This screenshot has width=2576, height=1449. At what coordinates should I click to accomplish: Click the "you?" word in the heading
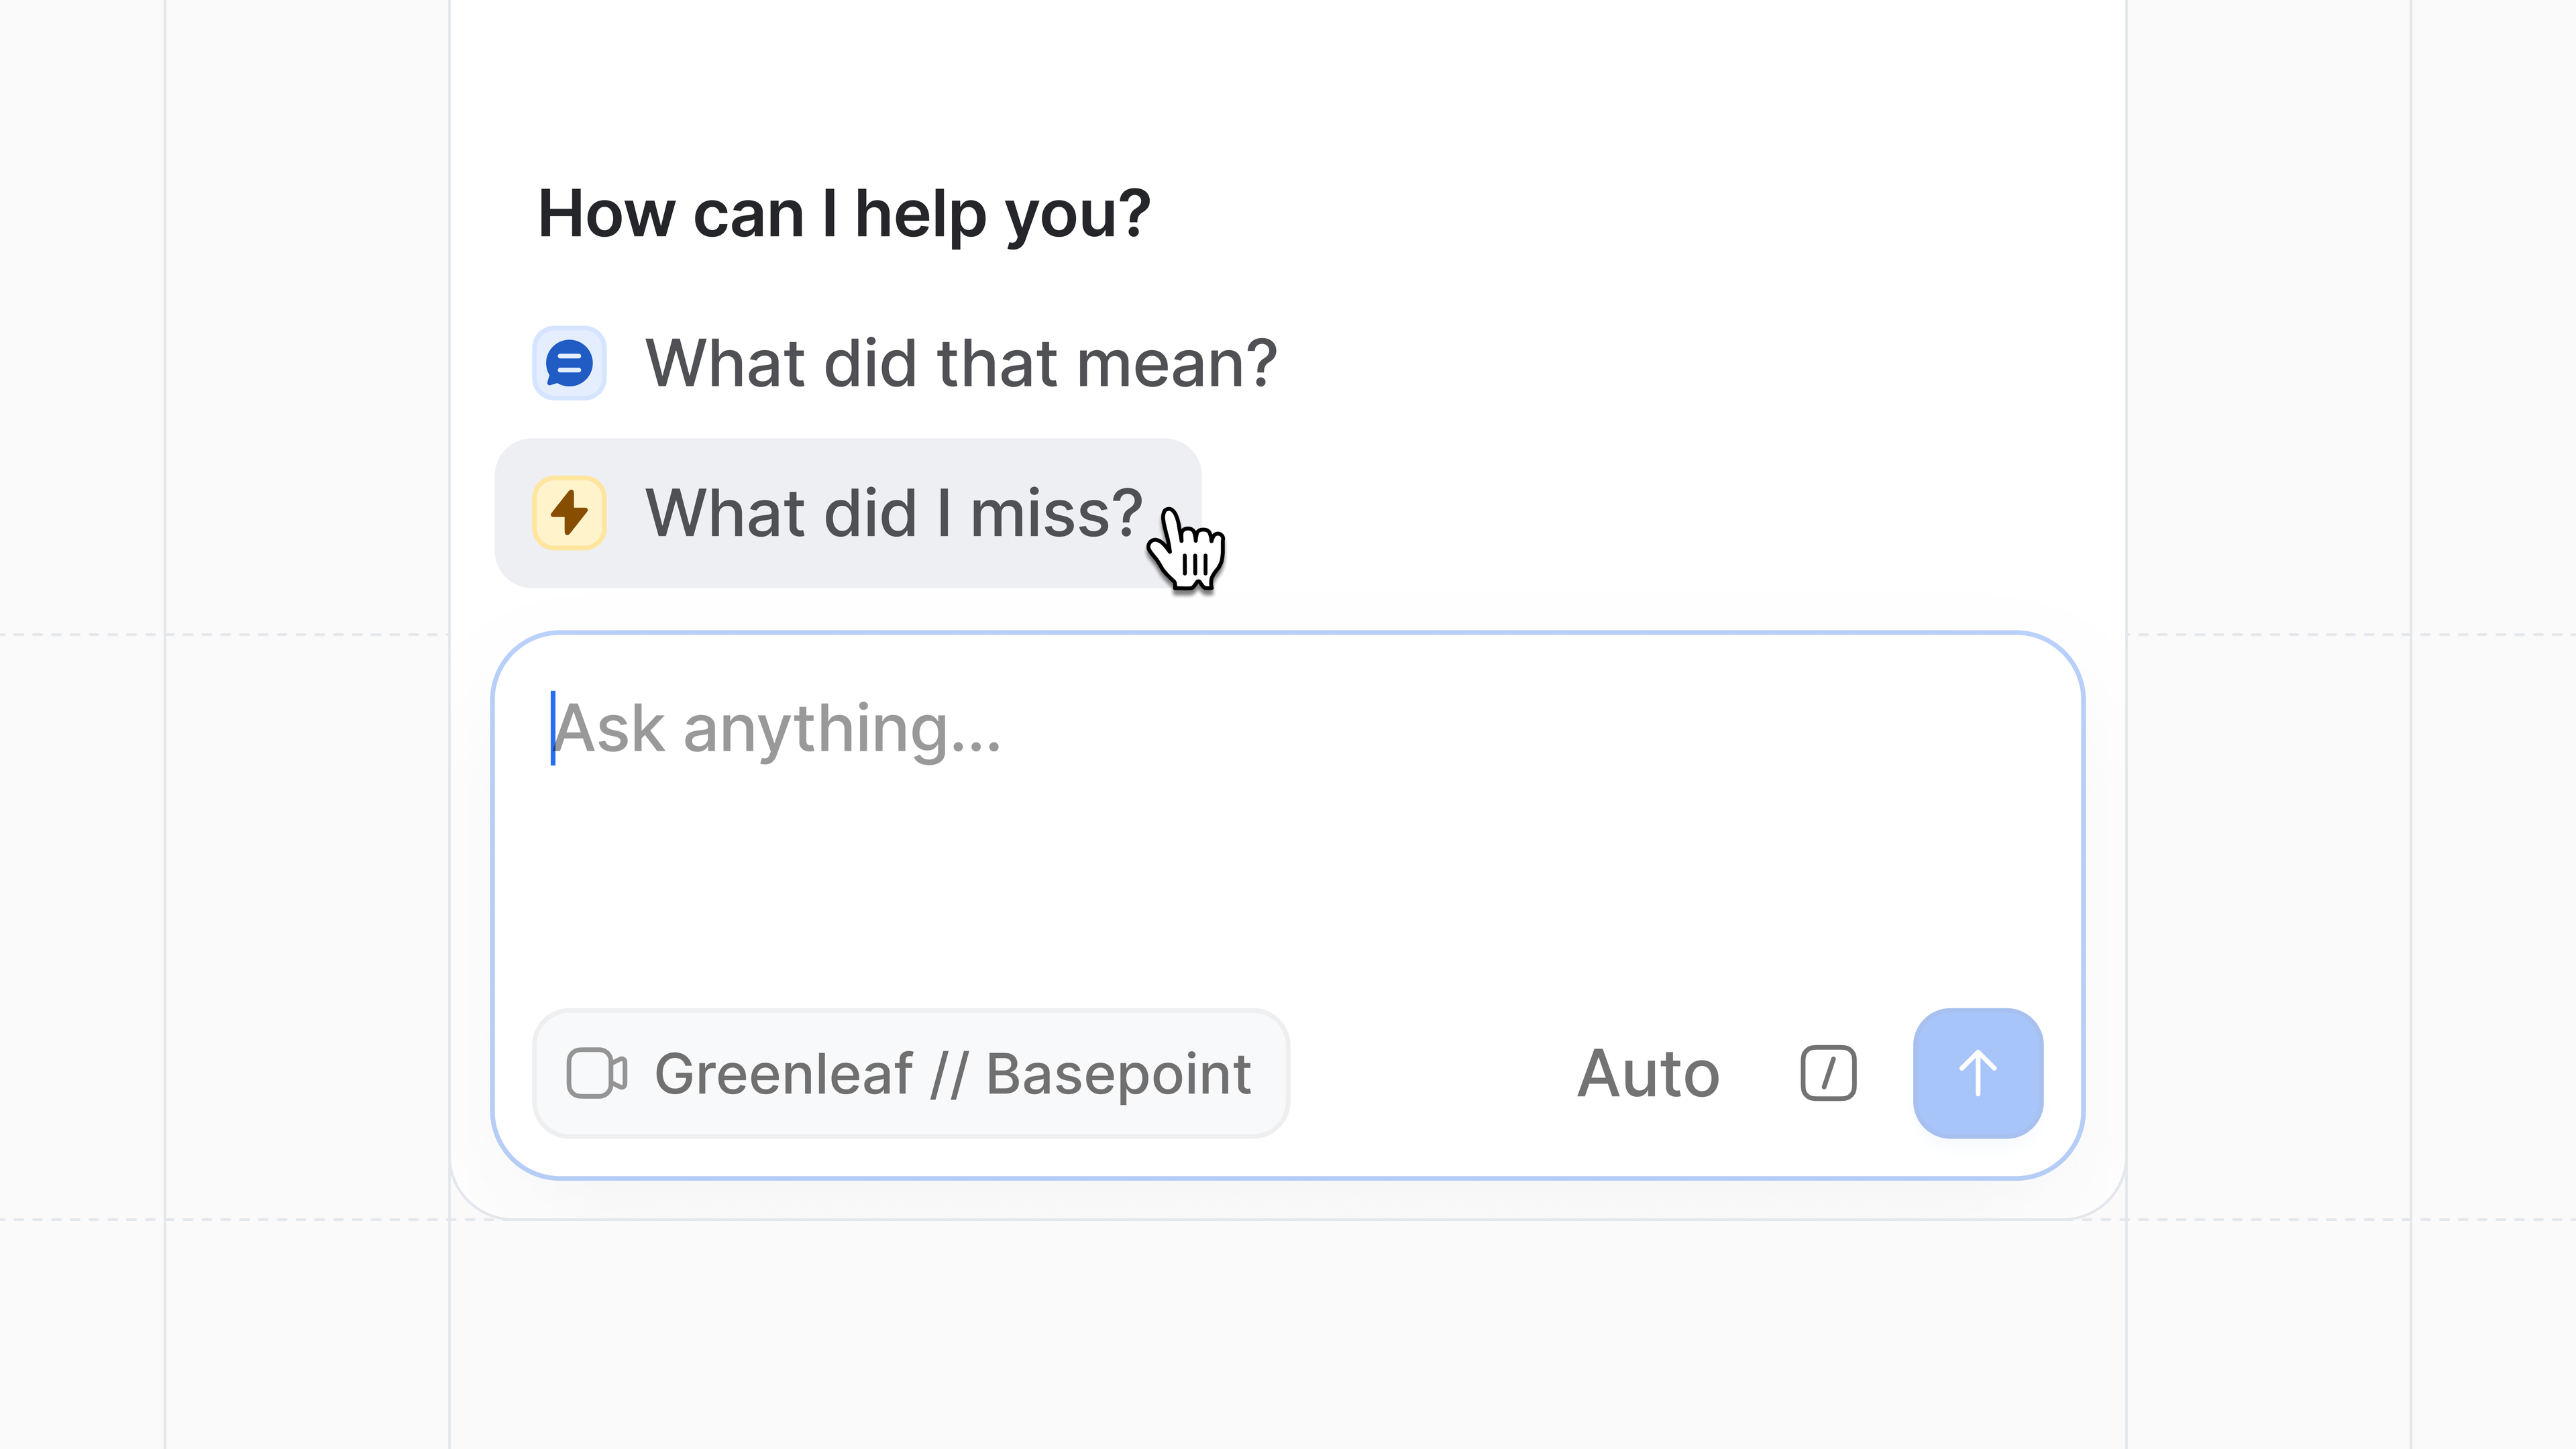click(1077, 214)
